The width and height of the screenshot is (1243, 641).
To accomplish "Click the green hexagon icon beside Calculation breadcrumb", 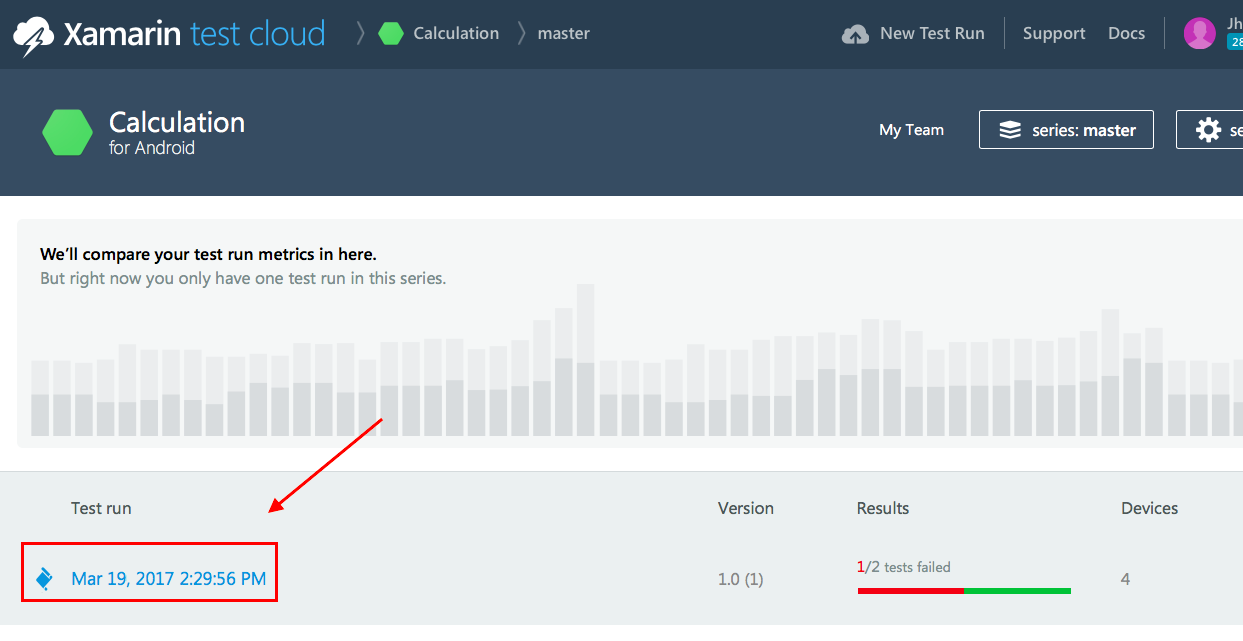I will [x=391, y=34].
